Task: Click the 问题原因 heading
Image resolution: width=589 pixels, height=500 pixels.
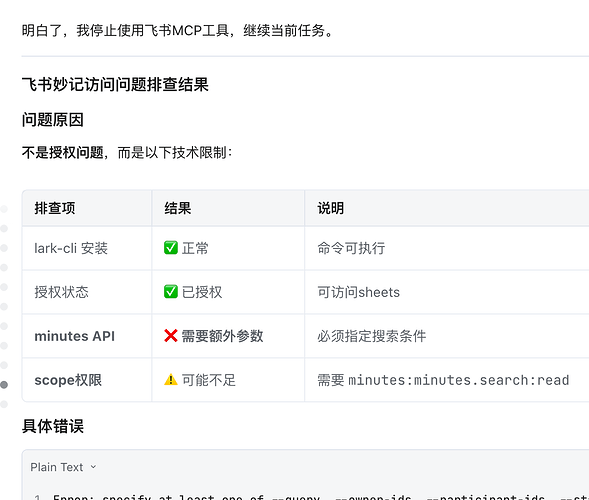Action: 53,120
